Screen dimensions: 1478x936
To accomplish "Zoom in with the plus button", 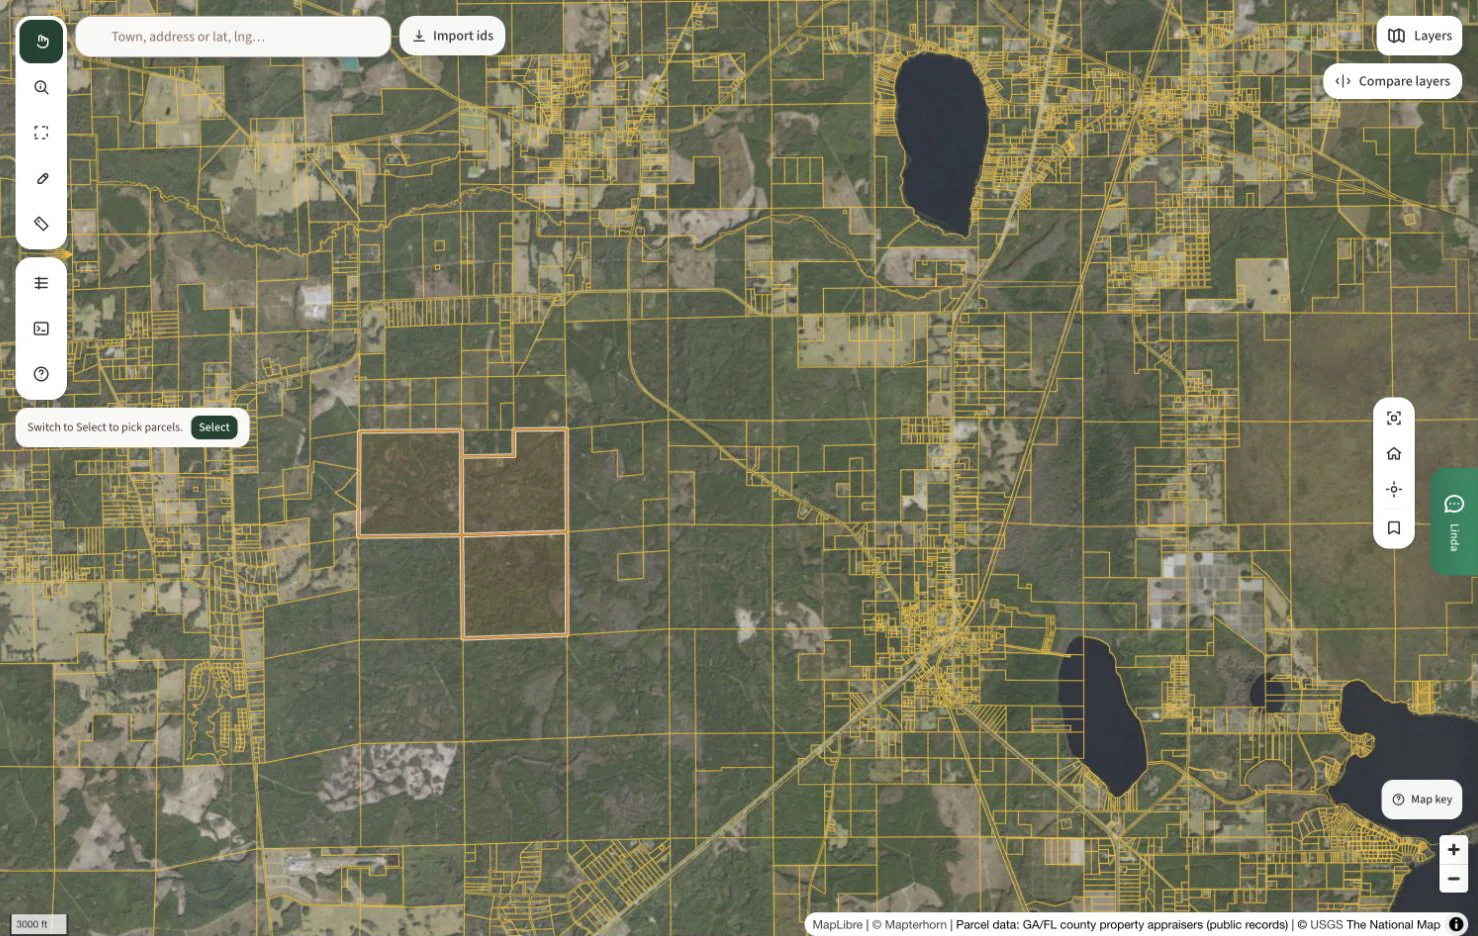I will click(x=1453, y=849).
